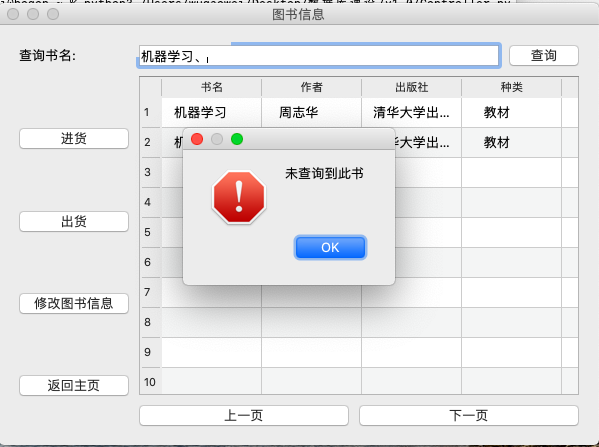Viewport: 599px width, 447px height.
Task: Click the green zoom button on dialog
Action: 237,139
